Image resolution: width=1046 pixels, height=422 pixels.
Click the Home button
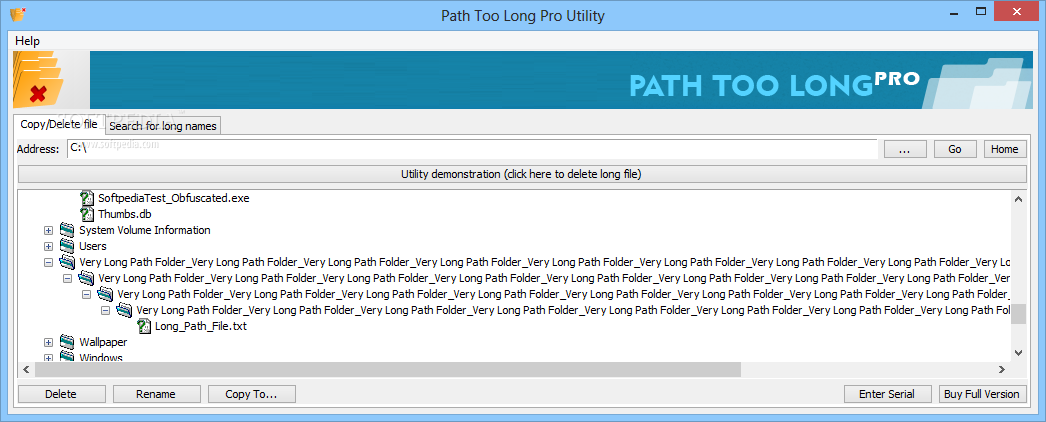coord(1005,149)
